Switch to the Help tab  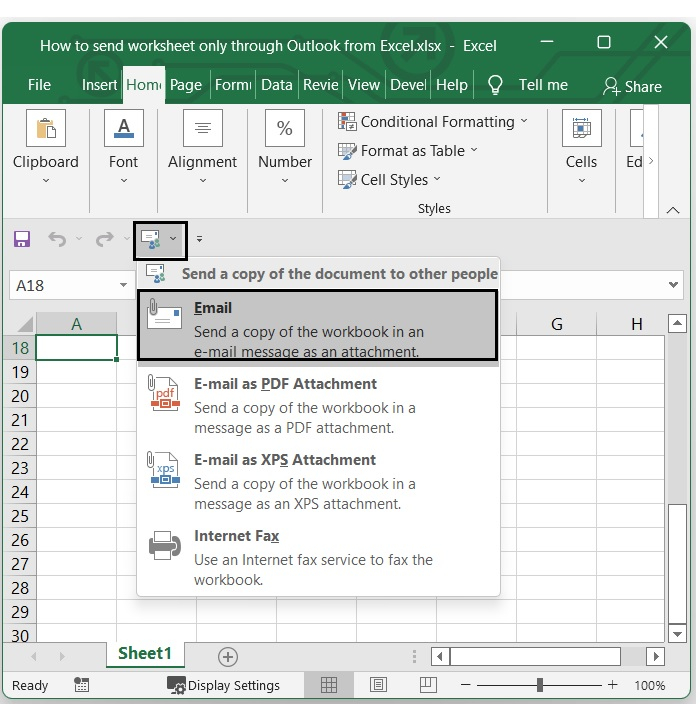[452, 85]
